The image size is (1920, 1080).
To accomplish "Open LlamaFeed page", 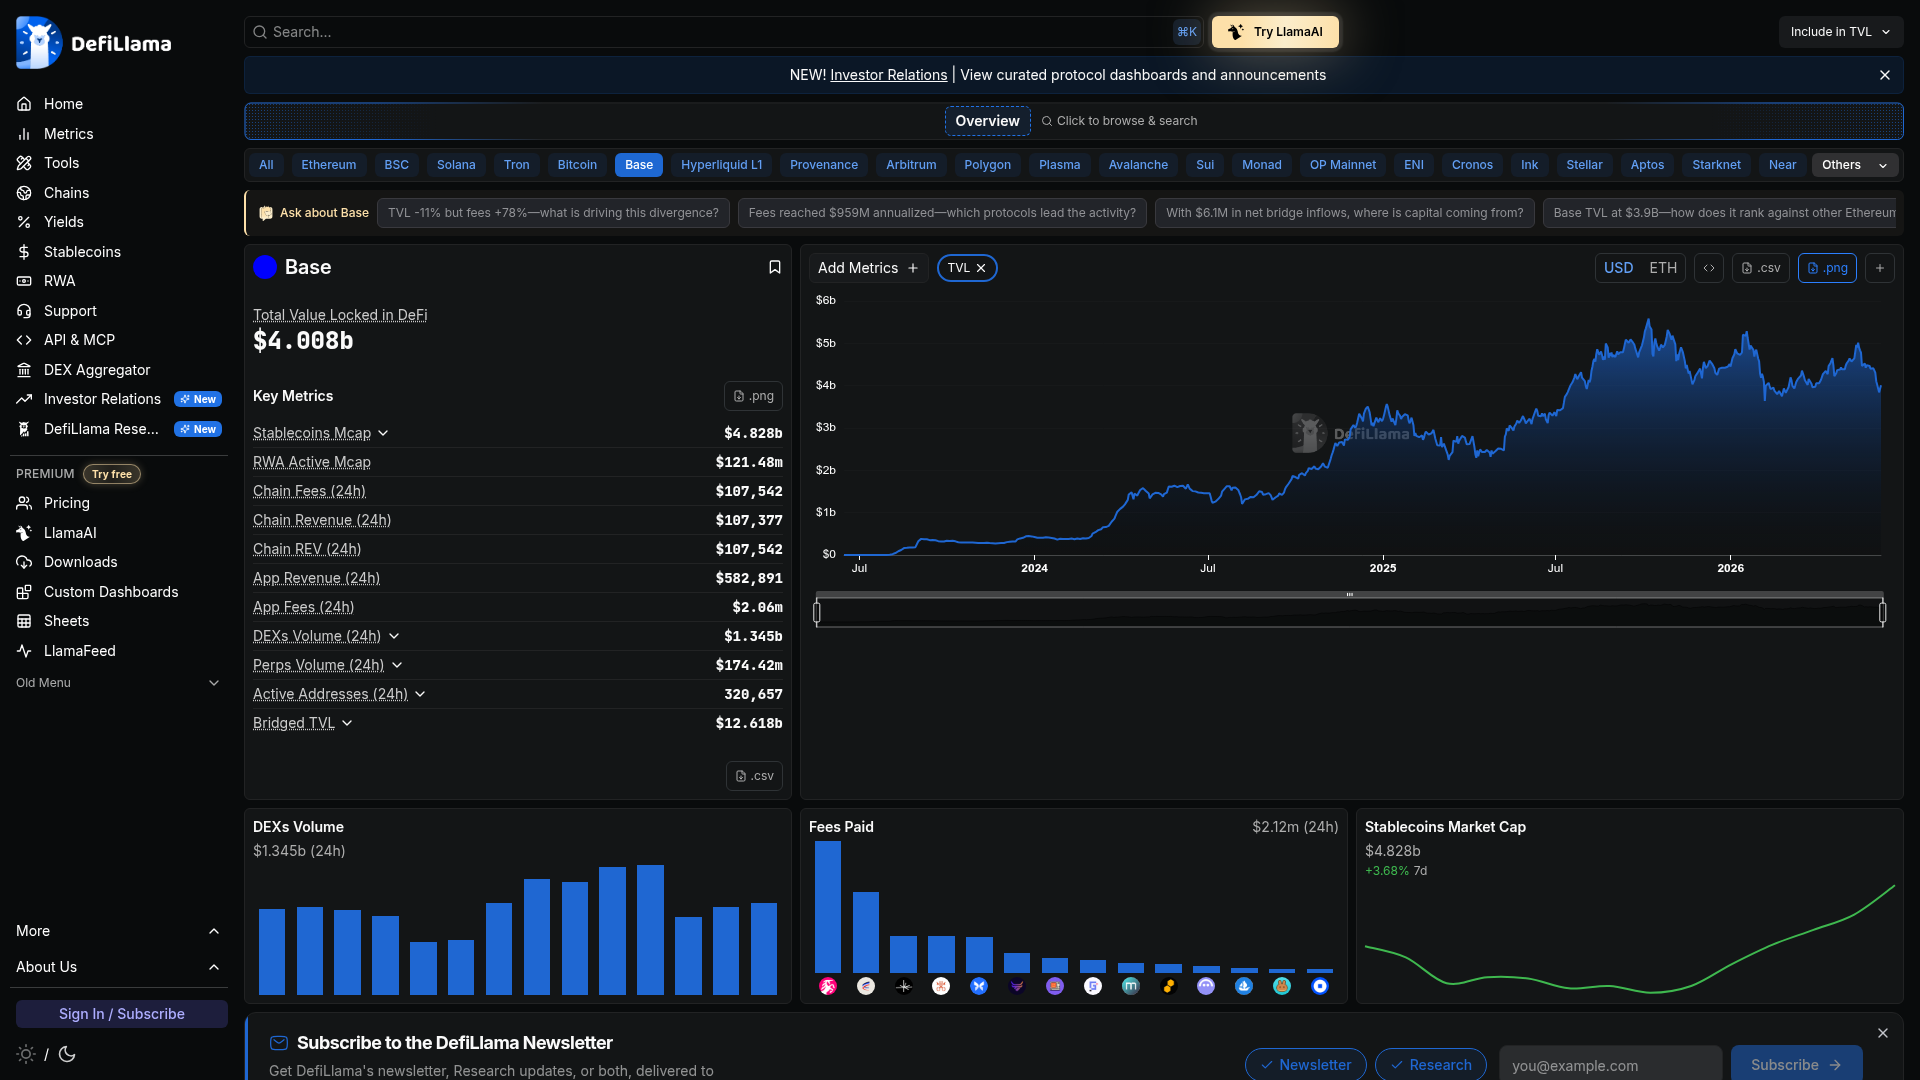I will [79, 651].
